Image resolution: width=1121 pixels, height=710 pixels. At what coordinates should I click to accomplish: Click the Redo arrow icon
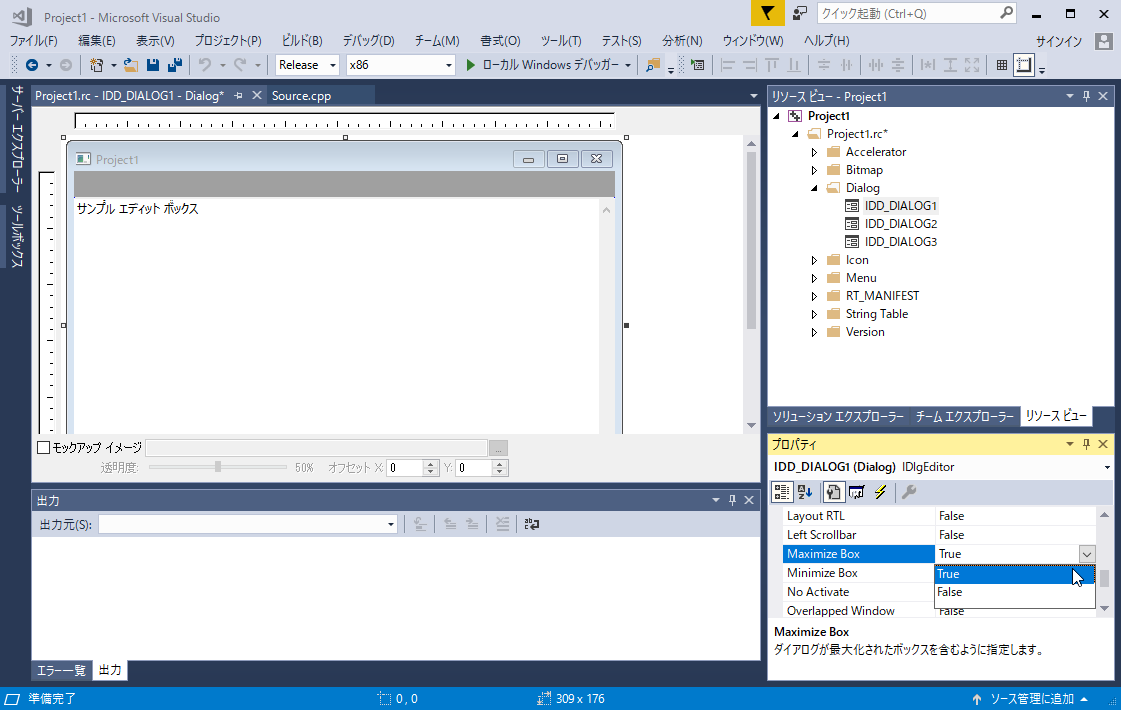[x=240, y=65]
